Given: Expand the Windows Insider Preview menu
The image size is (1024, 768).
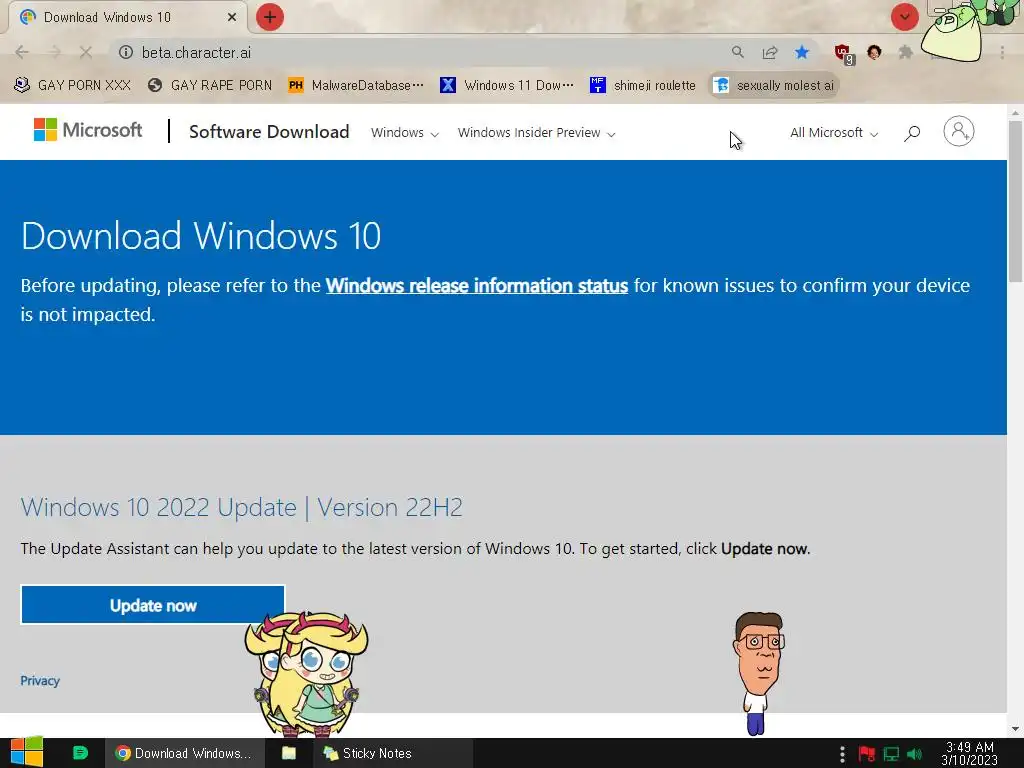Looking at the screenshot, I should 536,133.
